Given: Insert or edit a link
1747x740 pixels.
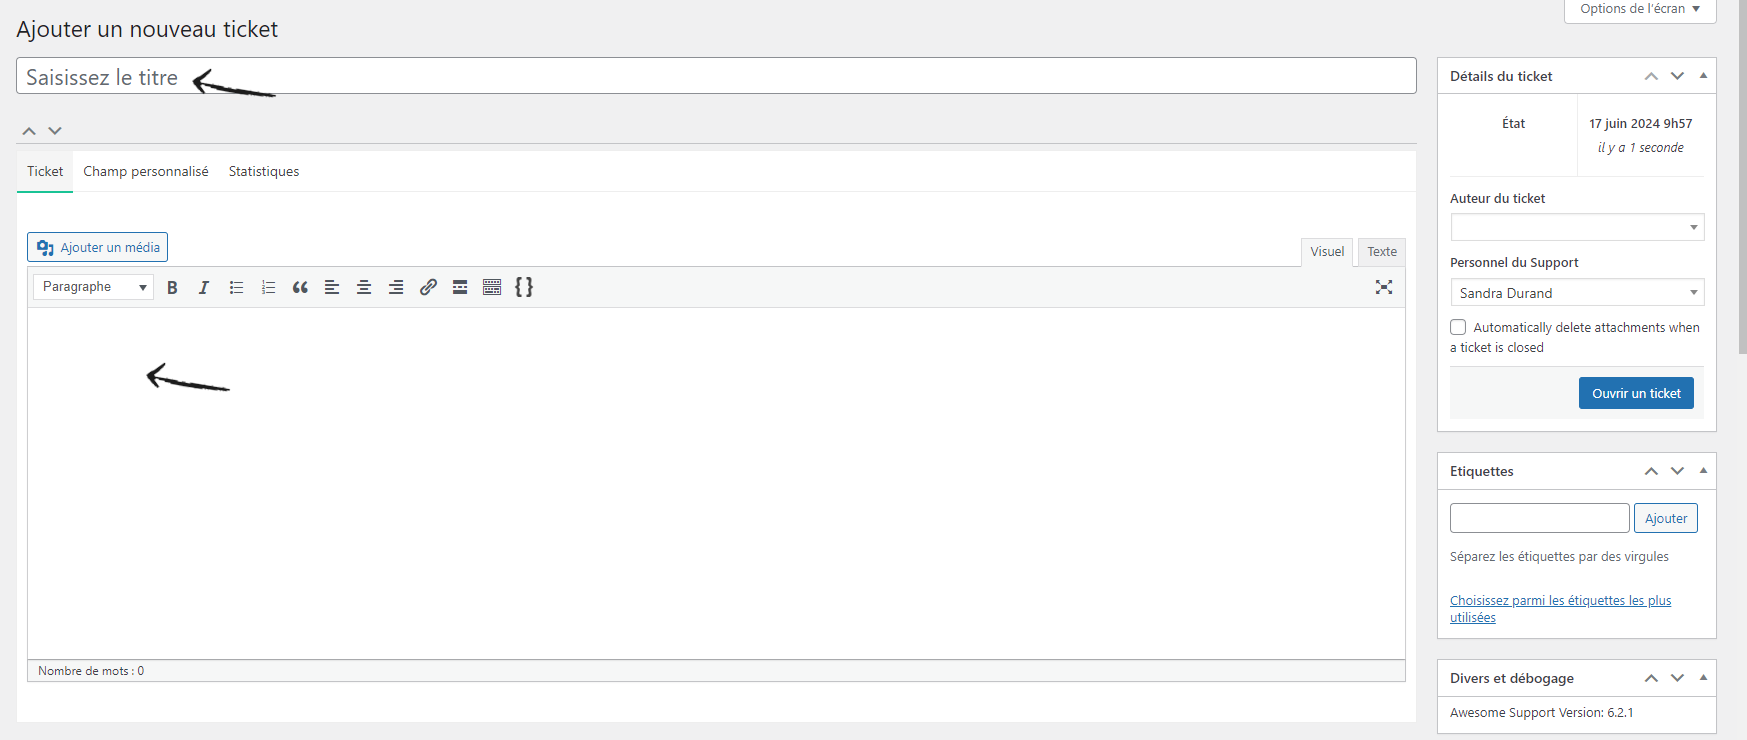Looking at the screenshot, I should 428,287.
